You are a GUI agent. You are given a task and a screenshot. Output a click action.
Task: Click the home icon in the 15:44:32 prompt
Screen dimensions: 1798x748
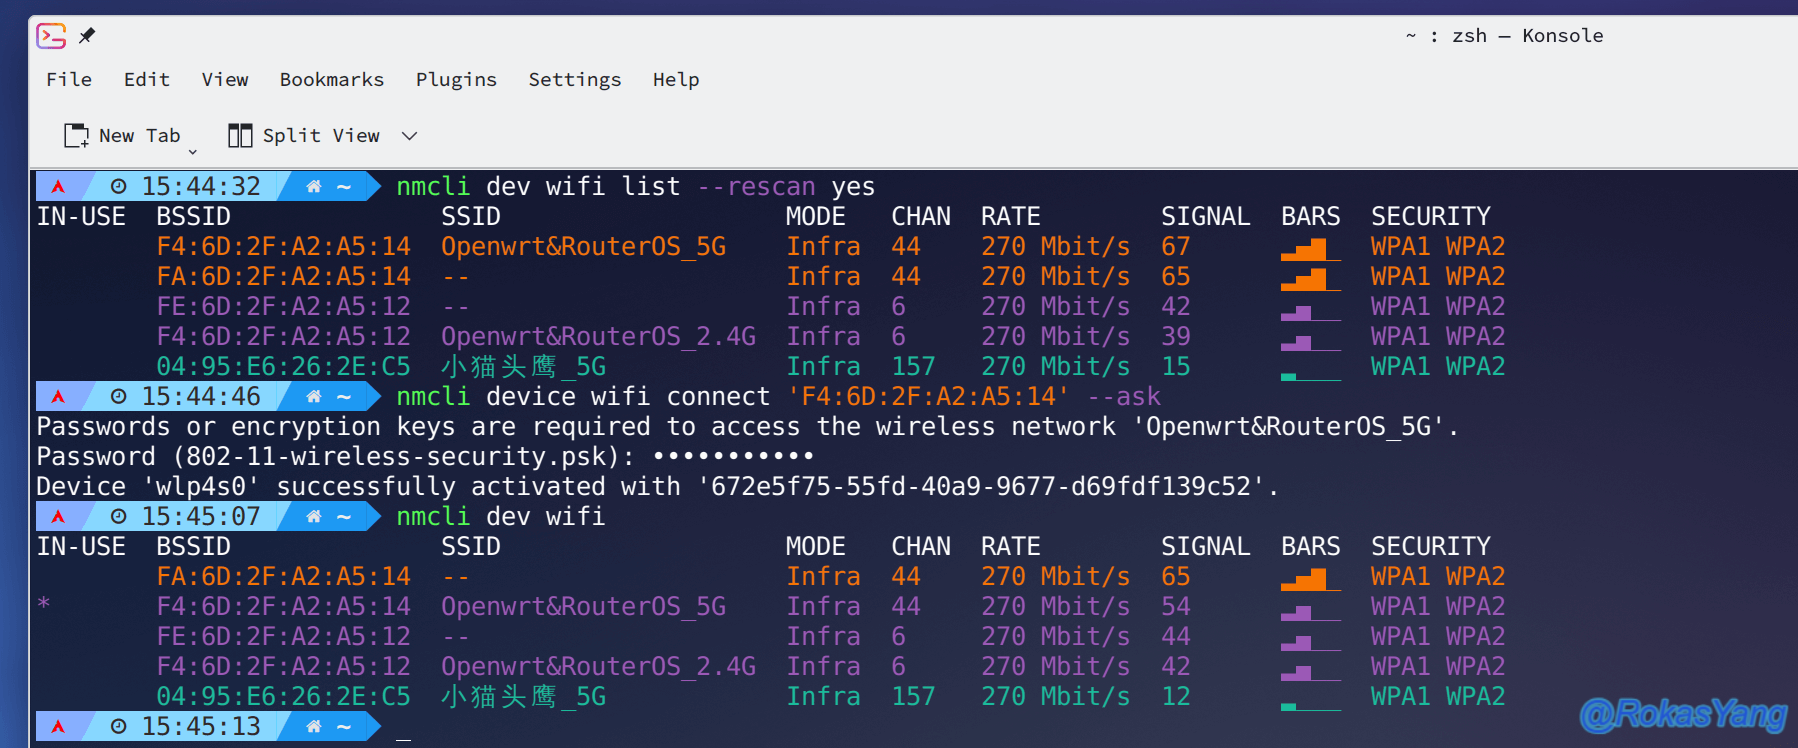pos(314,186)
